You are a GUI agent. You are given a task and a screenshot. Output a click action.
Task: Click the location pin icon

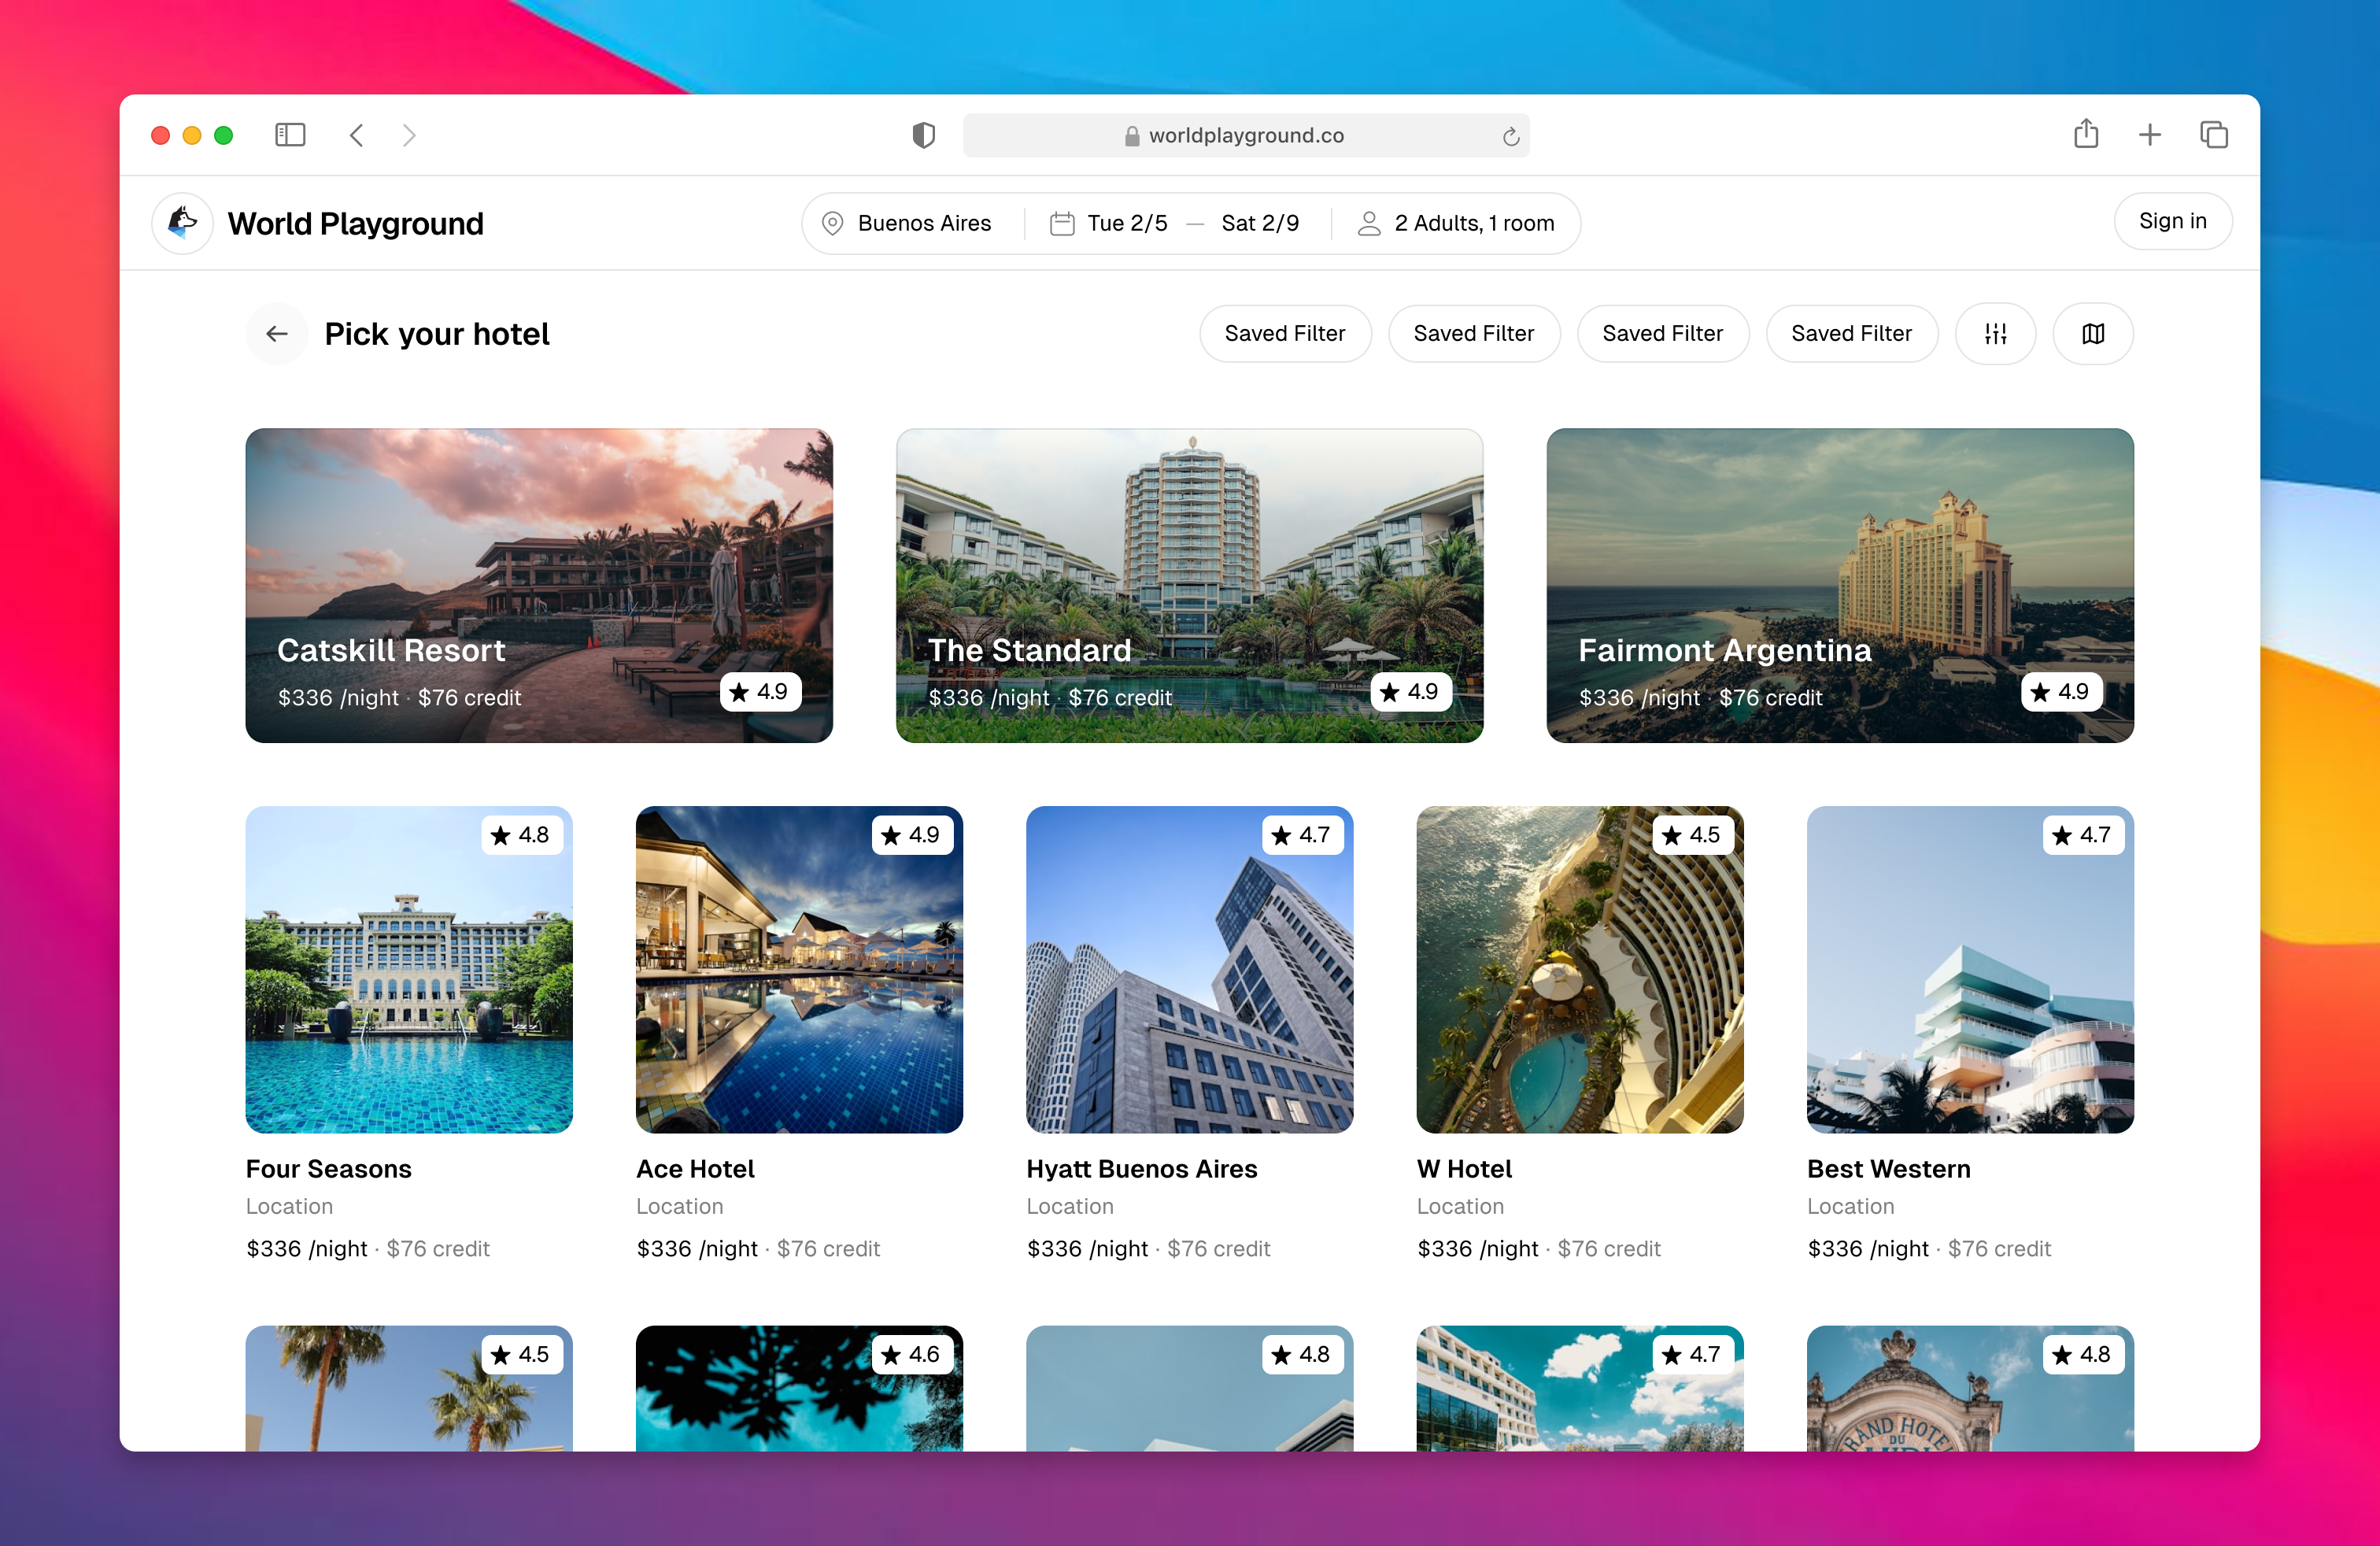pos(832,223)
